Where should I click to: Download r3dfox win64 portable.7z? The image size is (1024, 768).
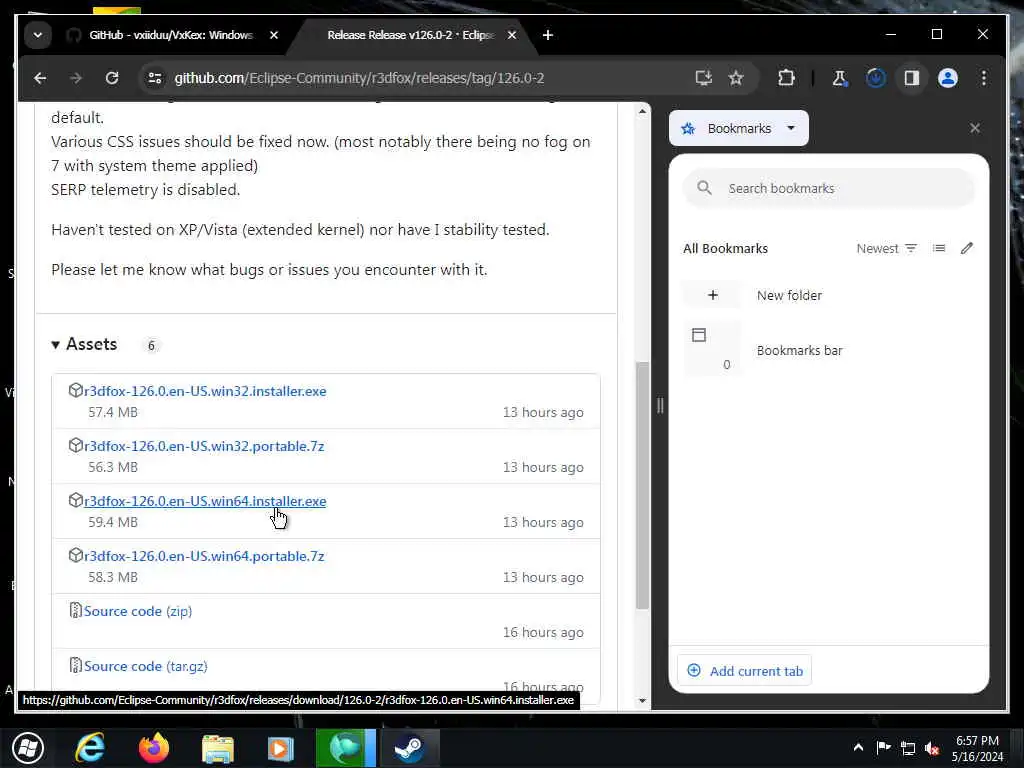pyautogui.click(x=204, y=556)
